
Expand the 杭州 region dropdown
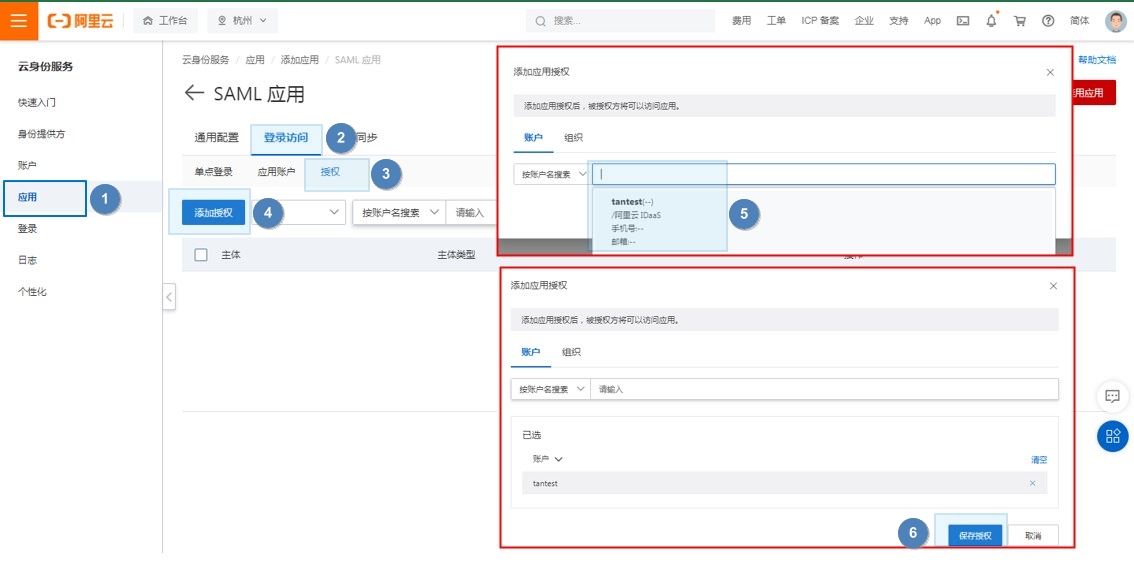[242, 21]
